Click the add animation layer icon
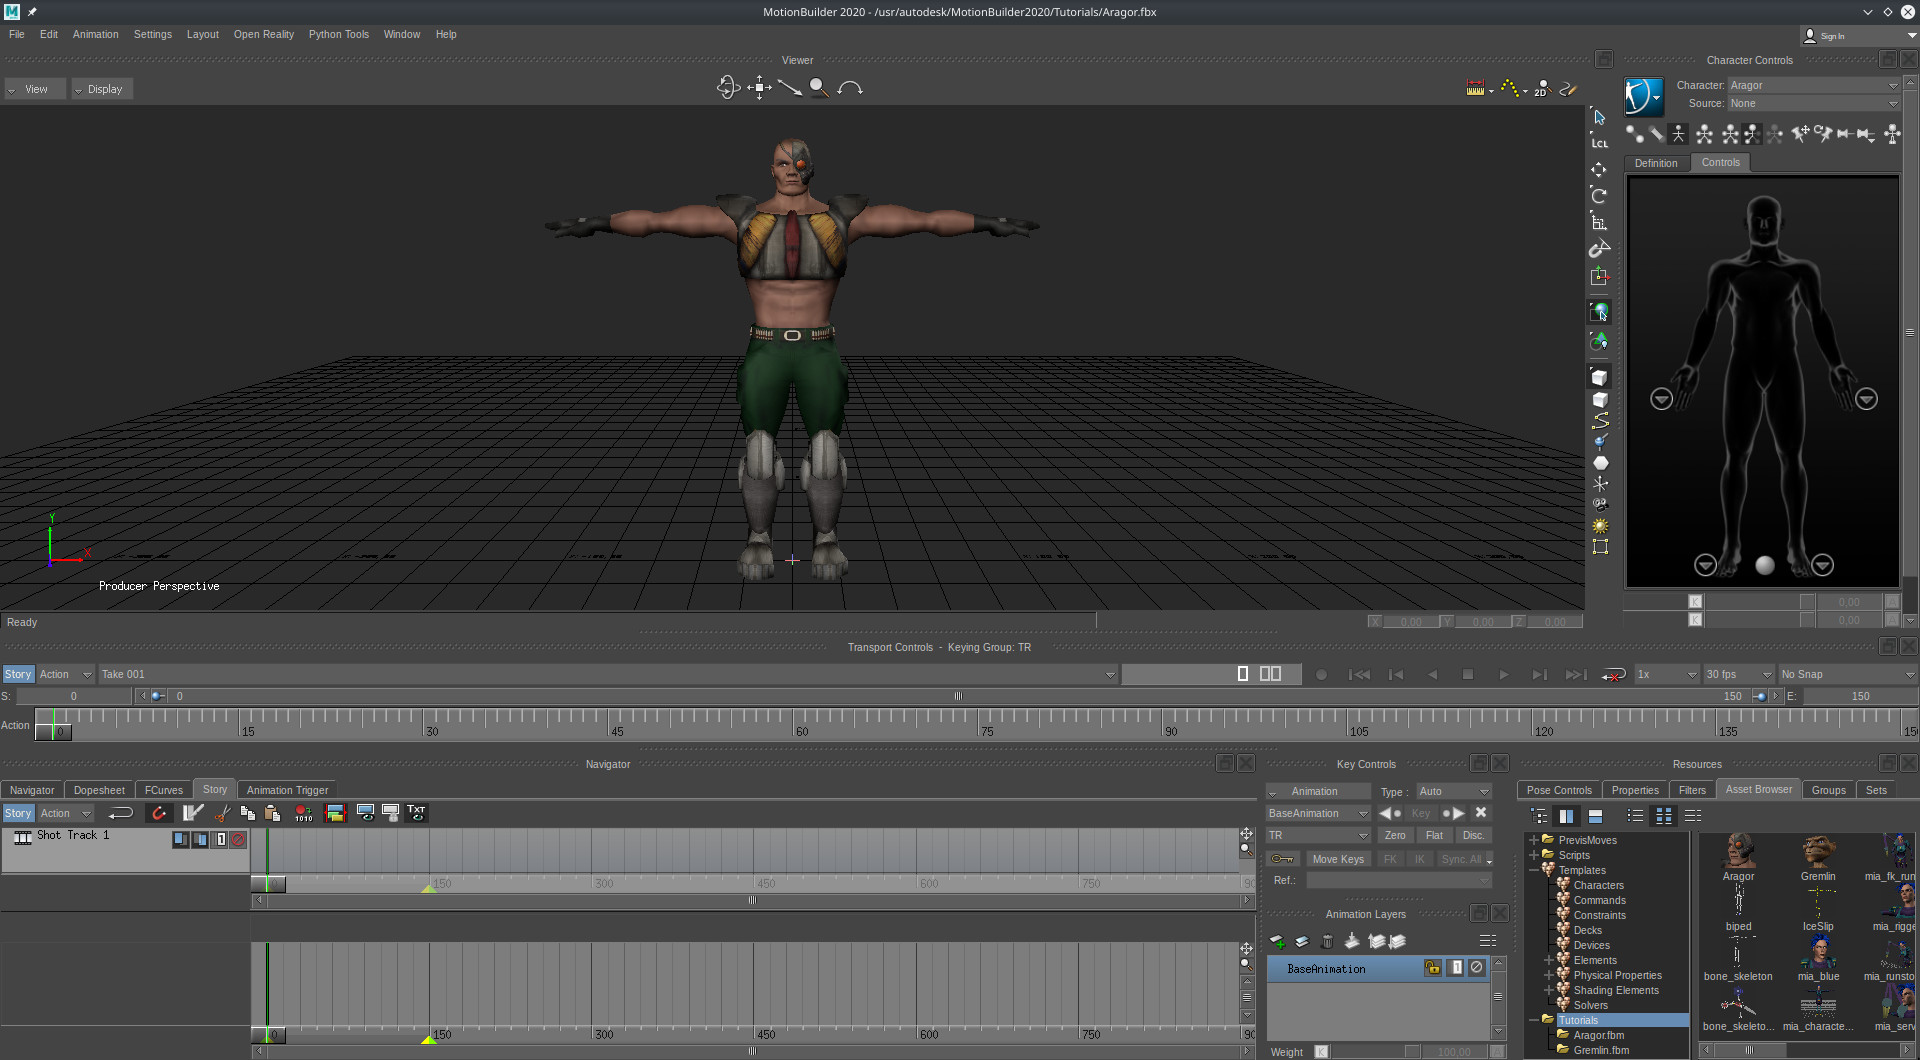Image resolution: width=1920 pixels, height=1060 pixels. click(x=1277, y=941)
